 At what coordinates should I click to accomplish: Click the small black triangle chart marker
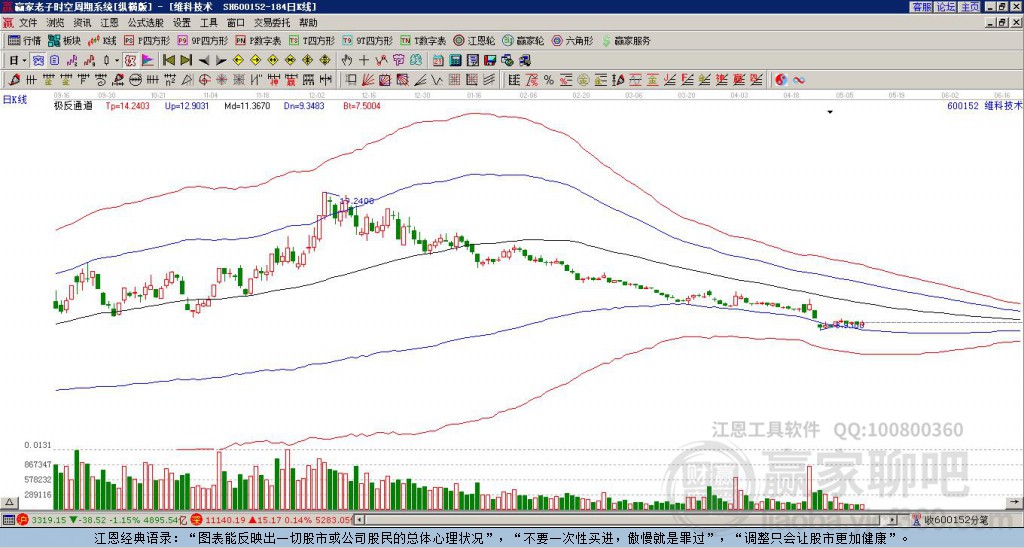(829, 113)
